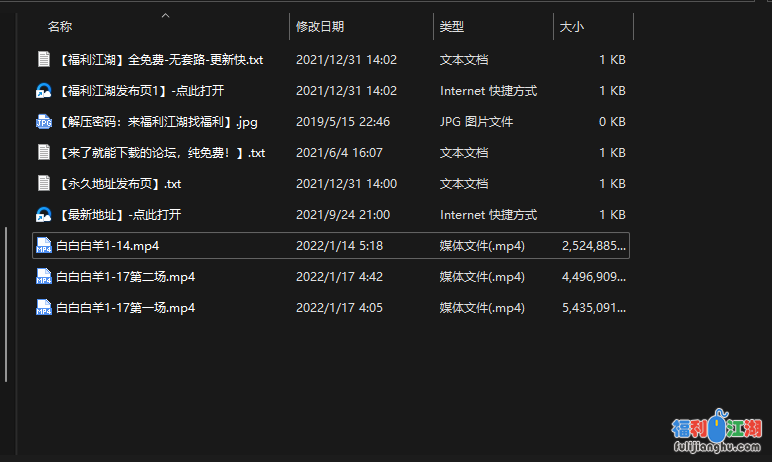
Task: Click the 福利江湖 watermark logo
Action: coord(716,430)
